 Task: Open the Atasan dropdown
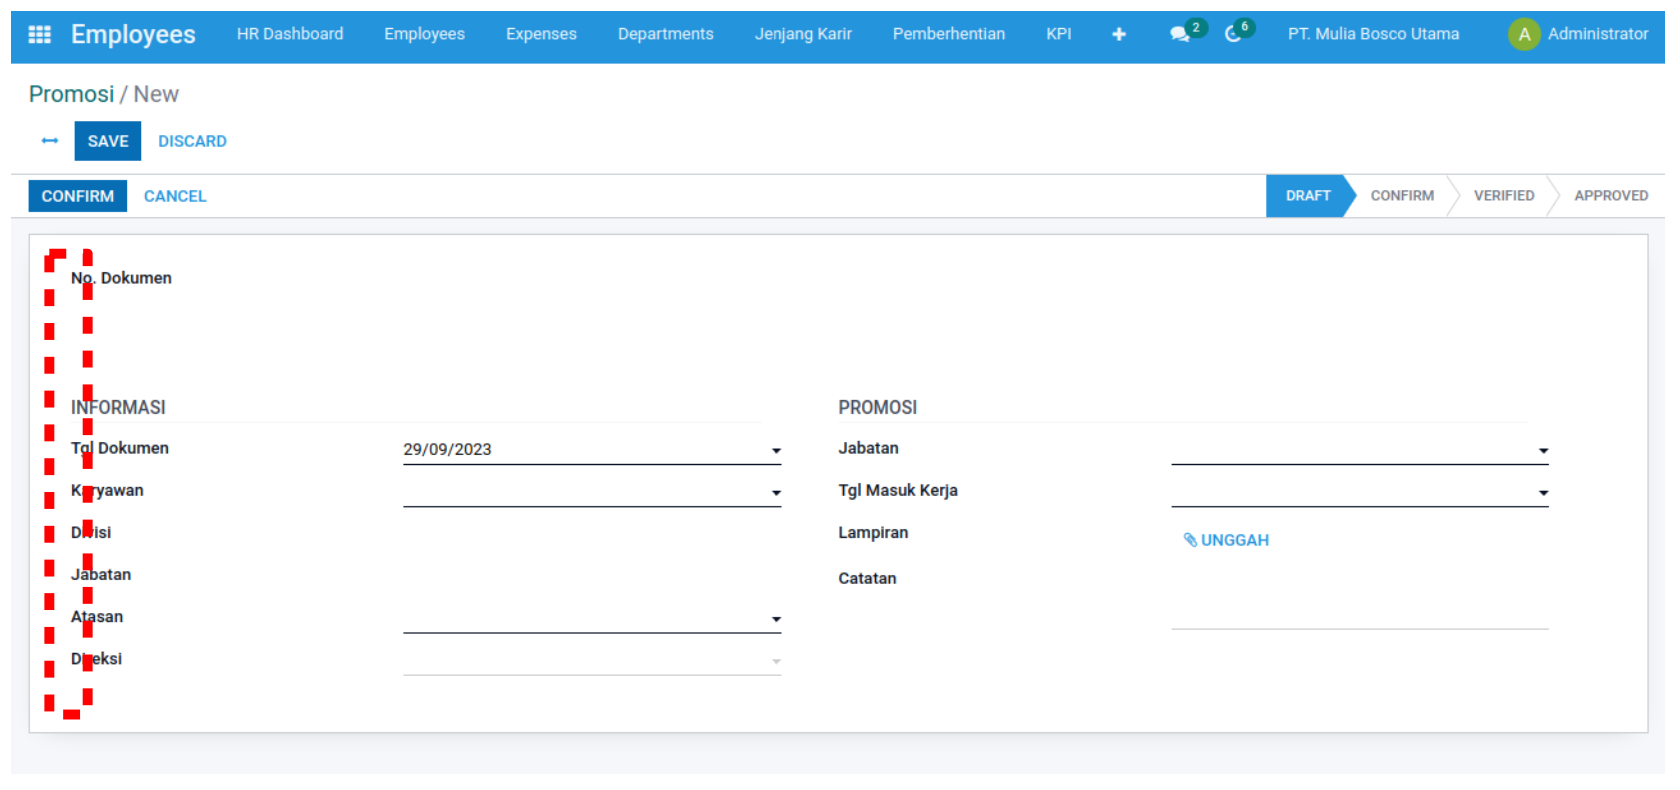[x=776, y=620]
